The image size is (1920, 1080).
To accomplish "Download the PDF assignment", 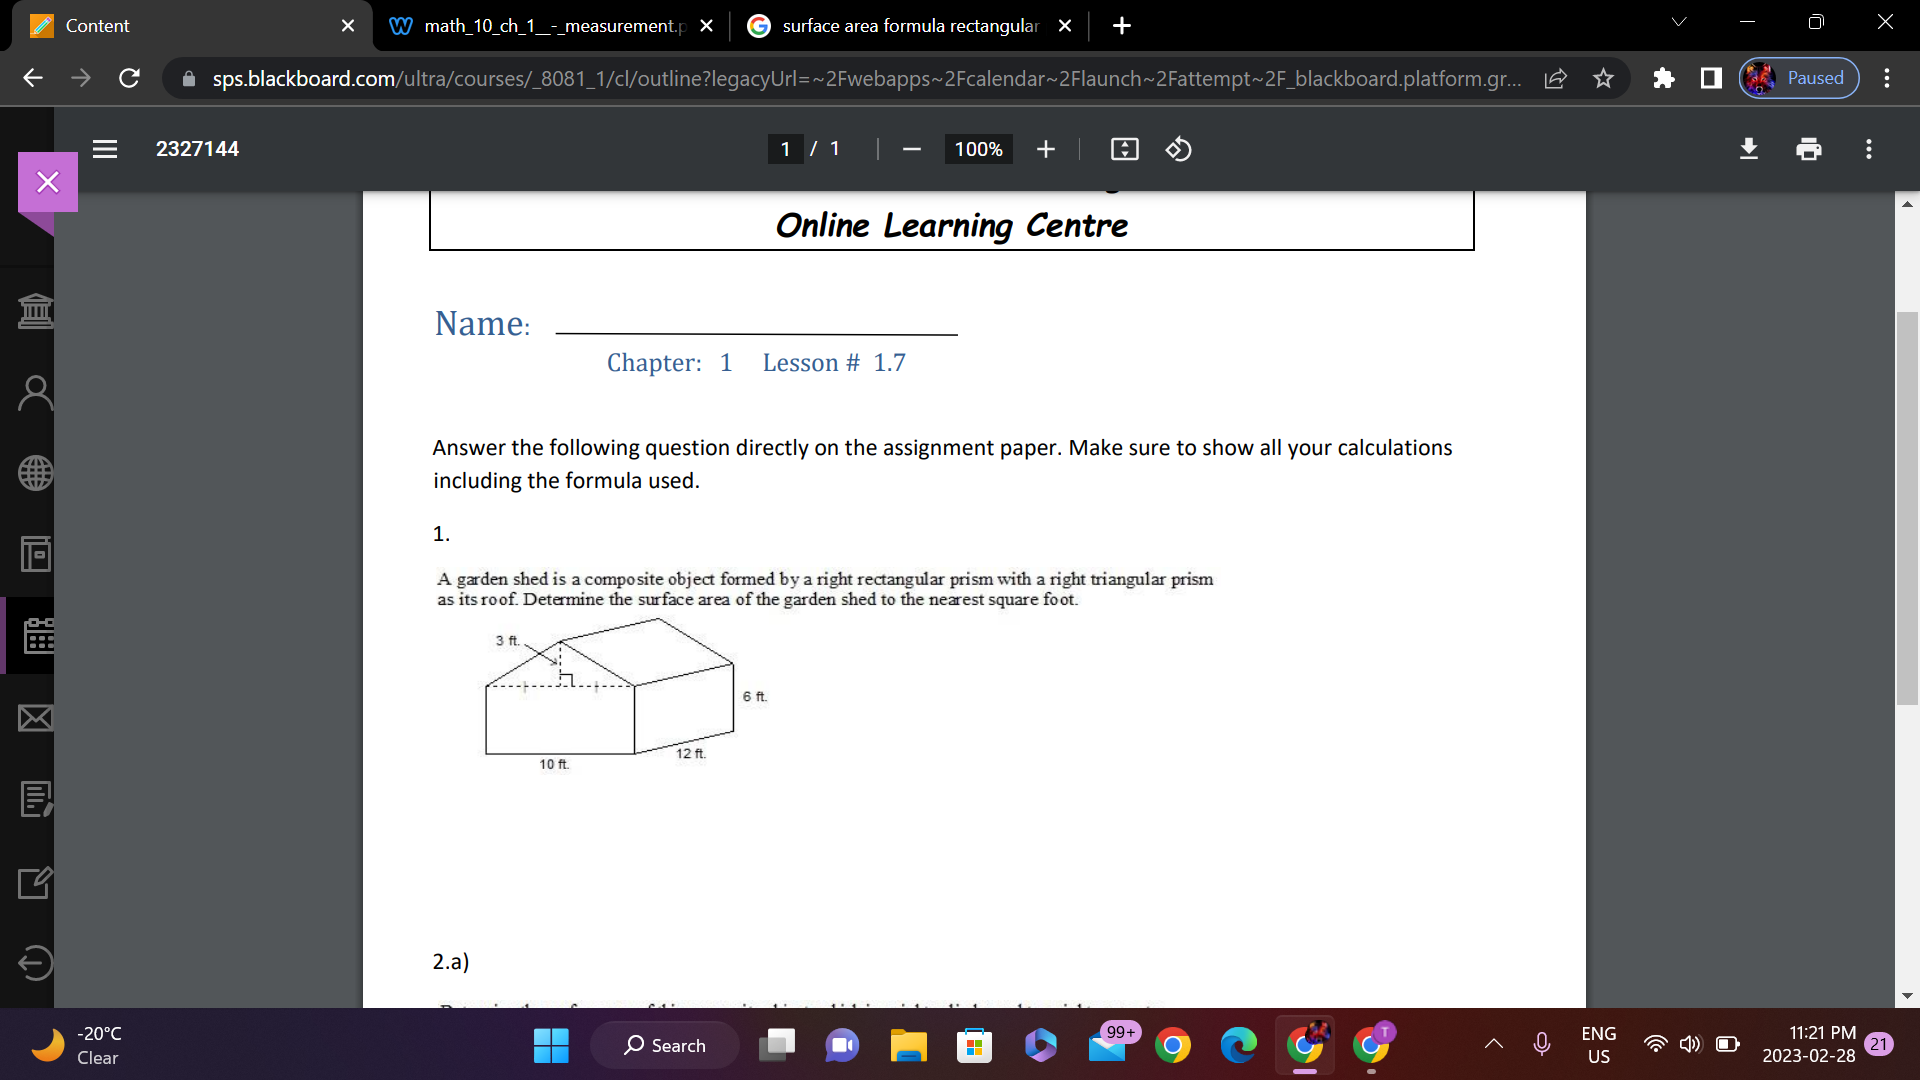I will pos(1748,149).
